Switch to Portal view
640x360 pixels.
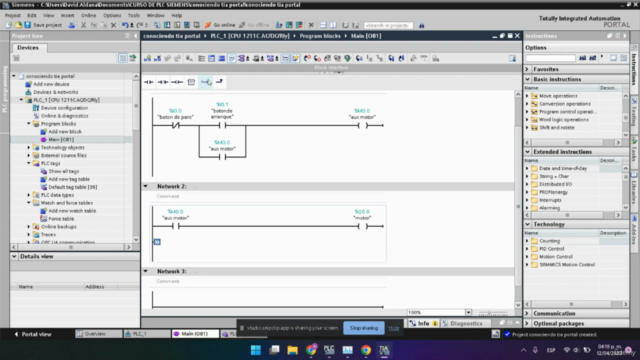[33, 334]
